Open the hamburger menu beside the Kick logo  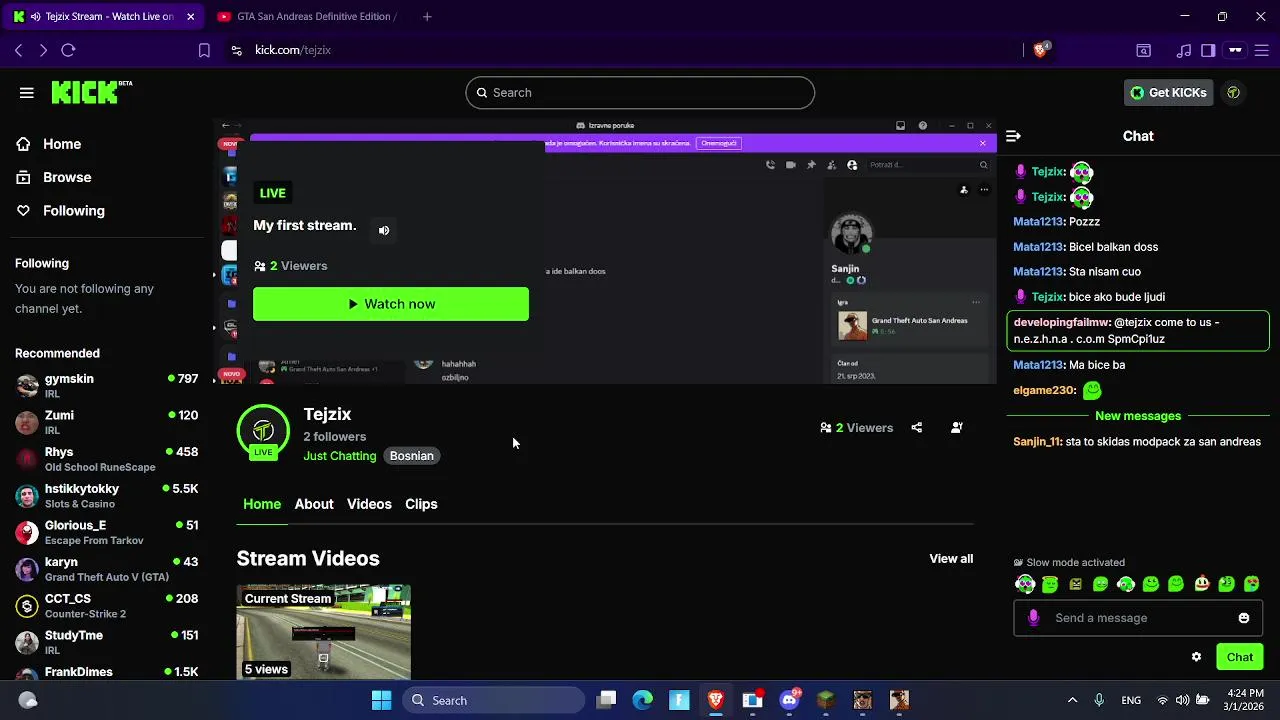pos(27,92)
